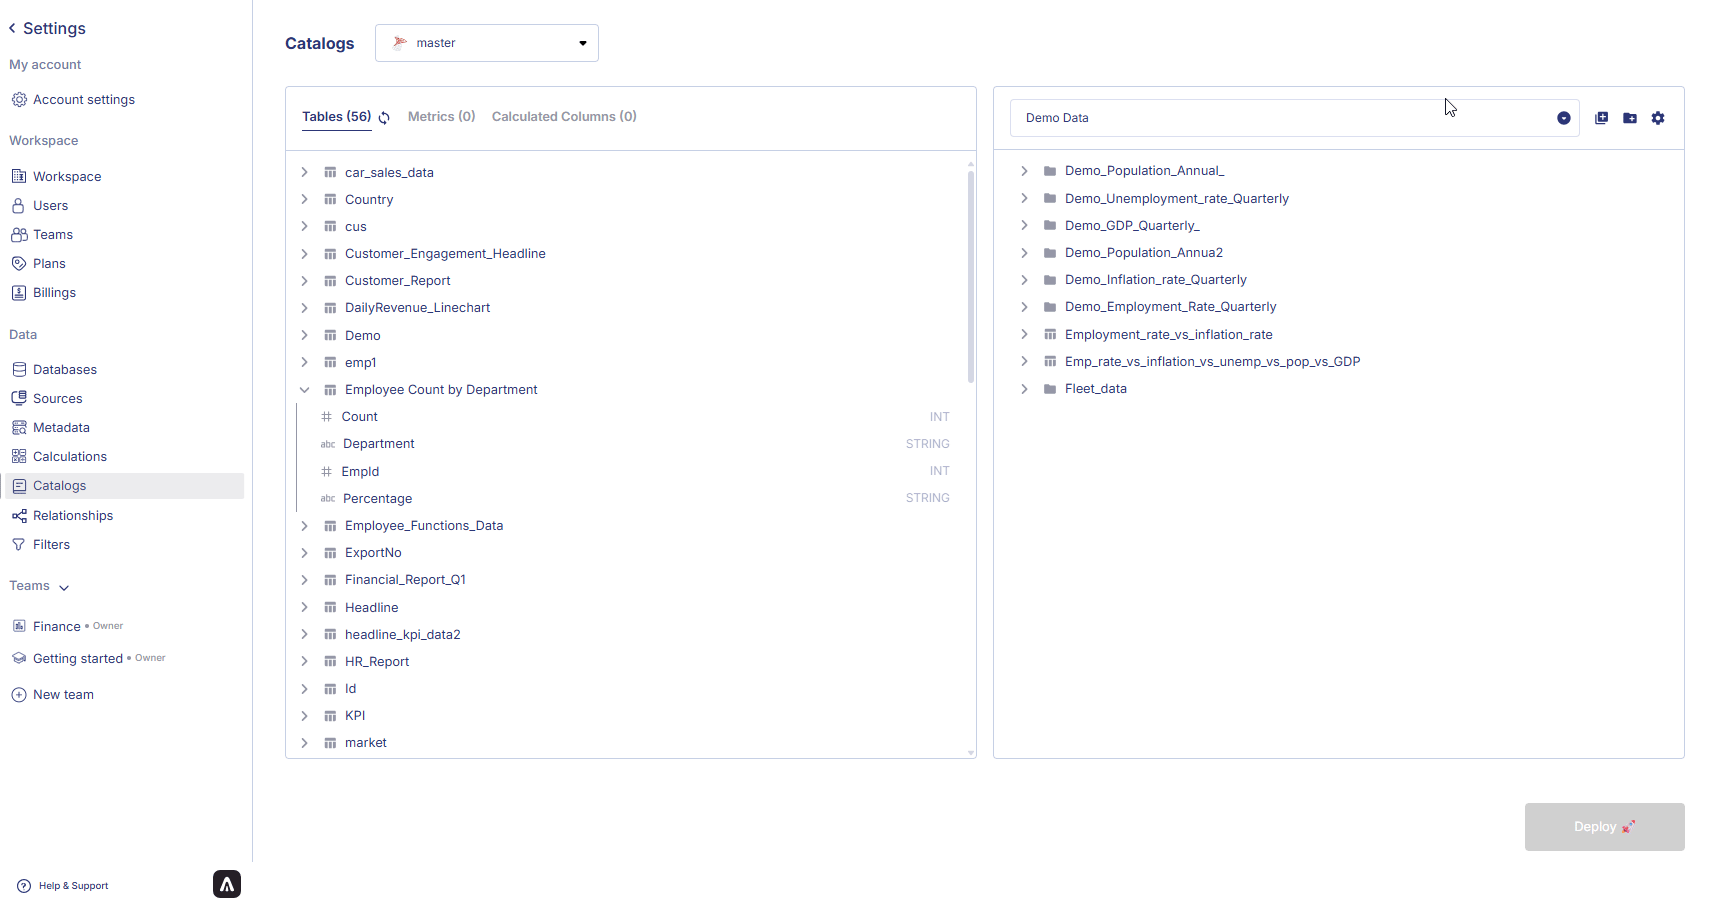The width and height of the screenshot is (1717, 910).
Task: Collapse the Teams section in sidebar
Action: [64, 587]
